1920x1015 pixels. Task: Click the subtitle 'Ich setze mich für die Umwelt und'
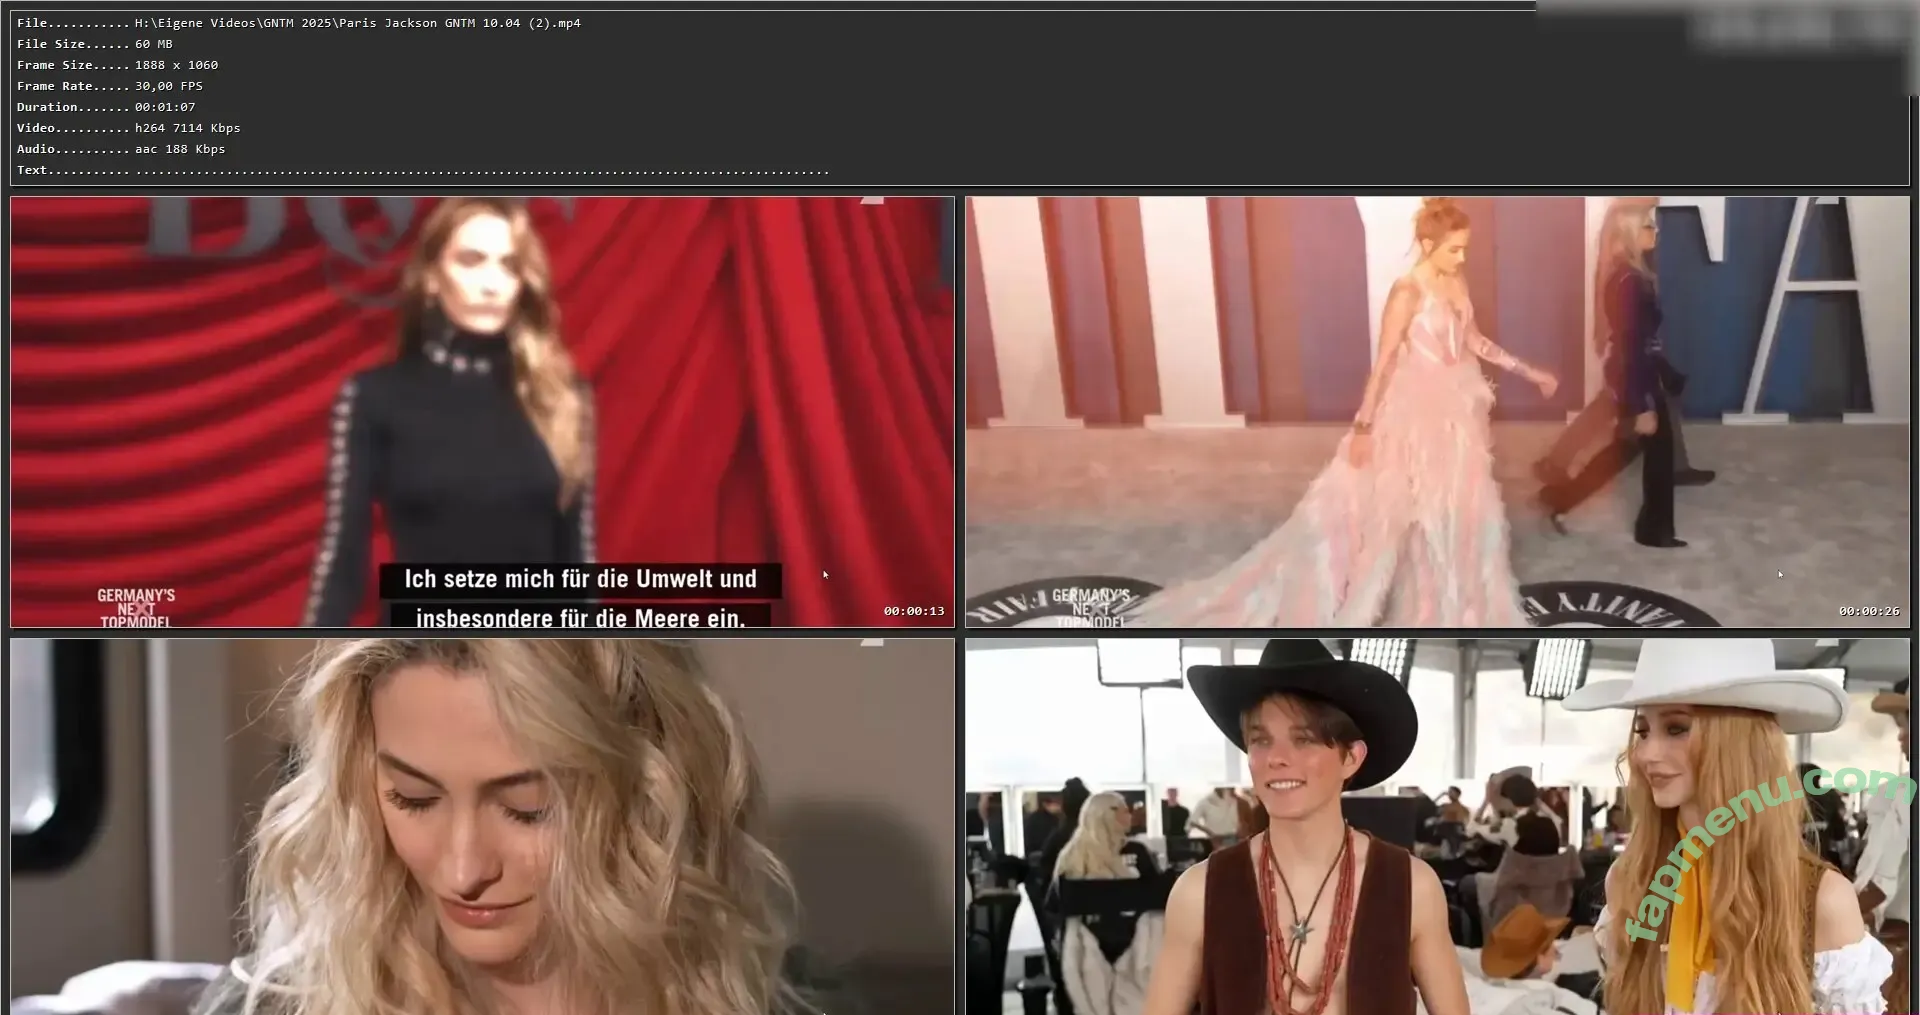[580, 579]
